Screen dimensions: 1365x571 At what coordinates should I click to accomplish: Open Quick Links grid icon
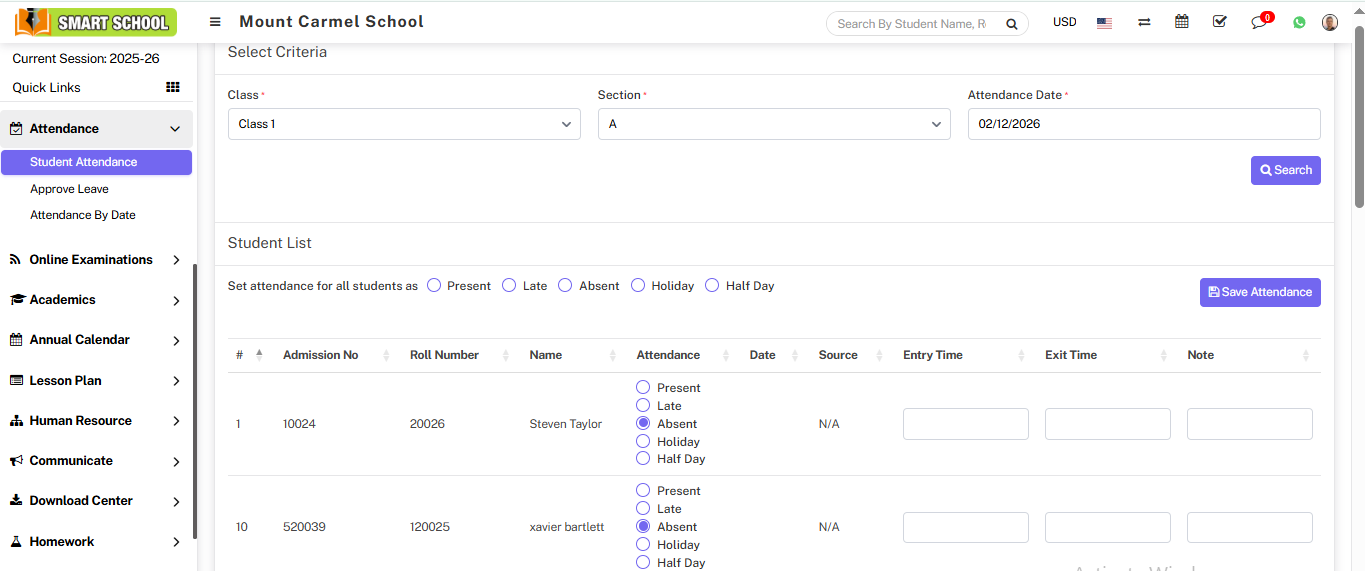173,88
